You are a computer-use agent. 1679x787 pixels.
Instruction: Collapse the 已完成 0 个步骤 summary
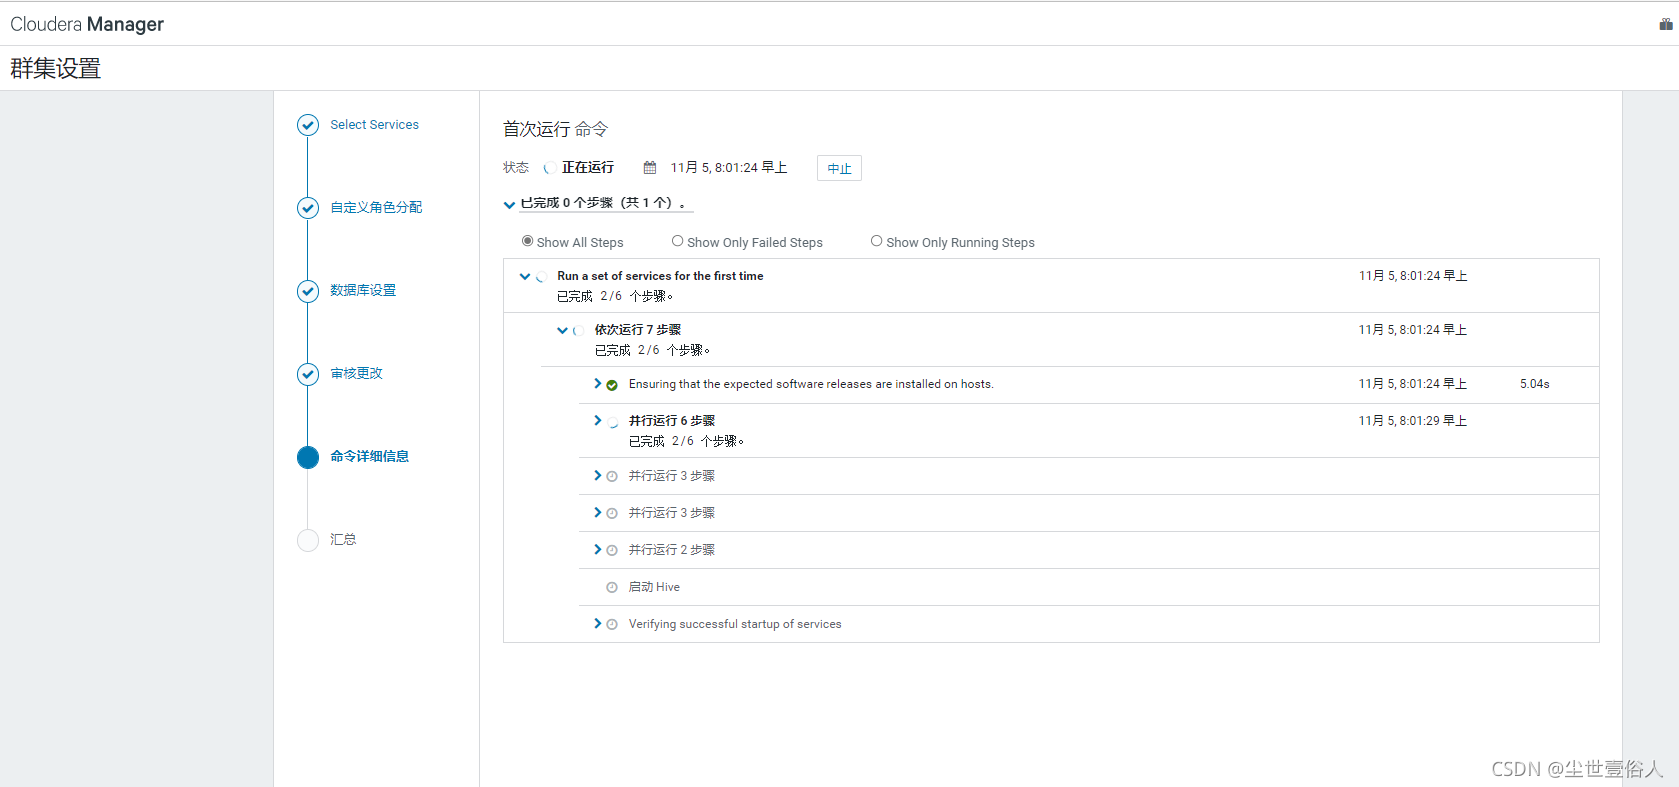(509, 204)
